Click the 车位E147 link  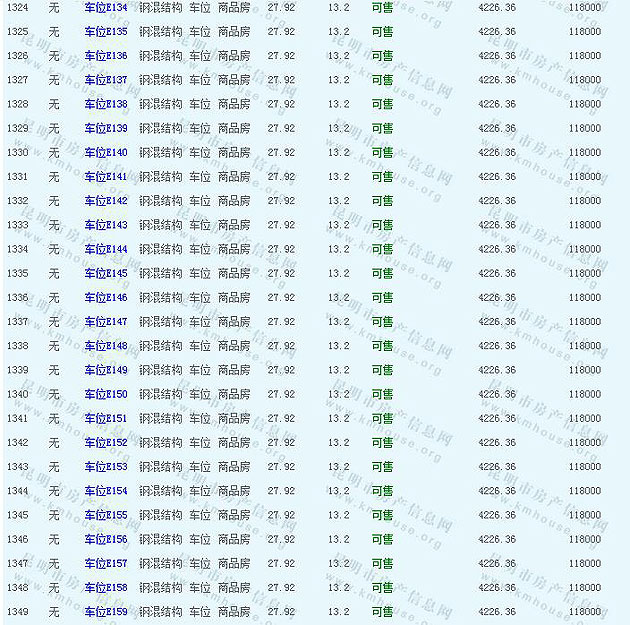pos(105,322)
